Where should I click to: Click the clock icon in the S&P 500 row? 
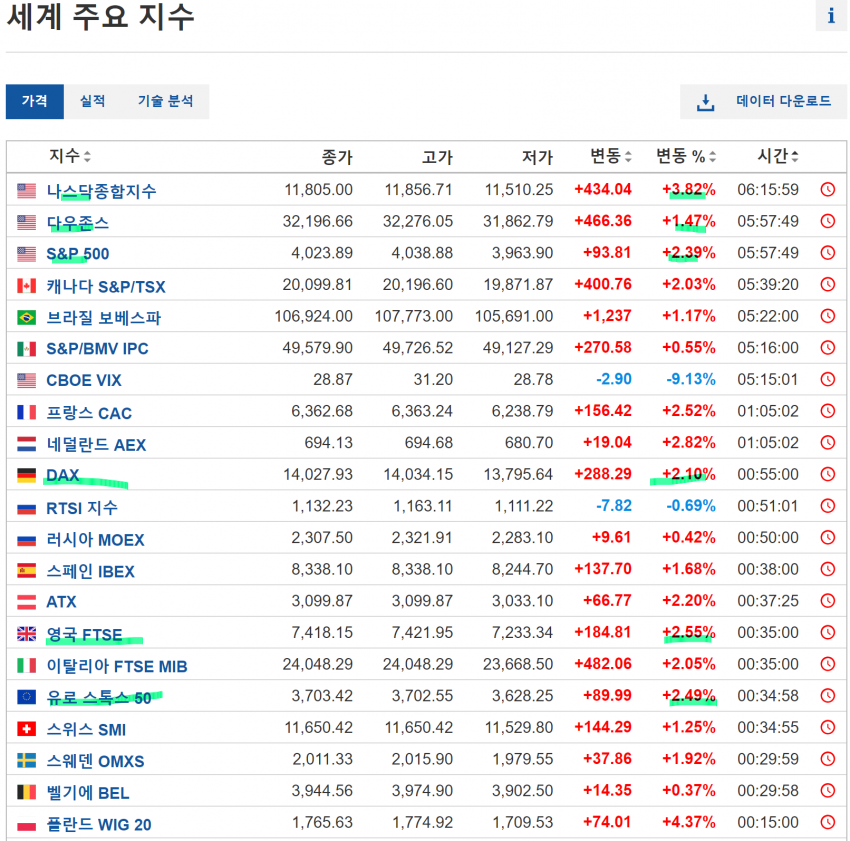coord(828,253)
